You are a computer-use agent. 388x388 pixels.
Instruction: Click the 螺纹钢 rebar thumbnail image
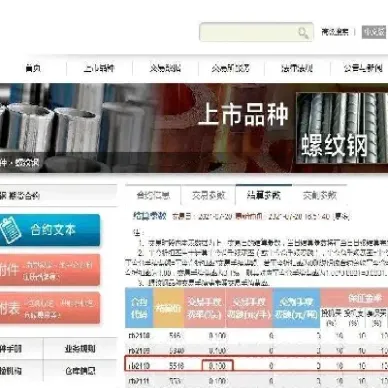coord(342,128)
